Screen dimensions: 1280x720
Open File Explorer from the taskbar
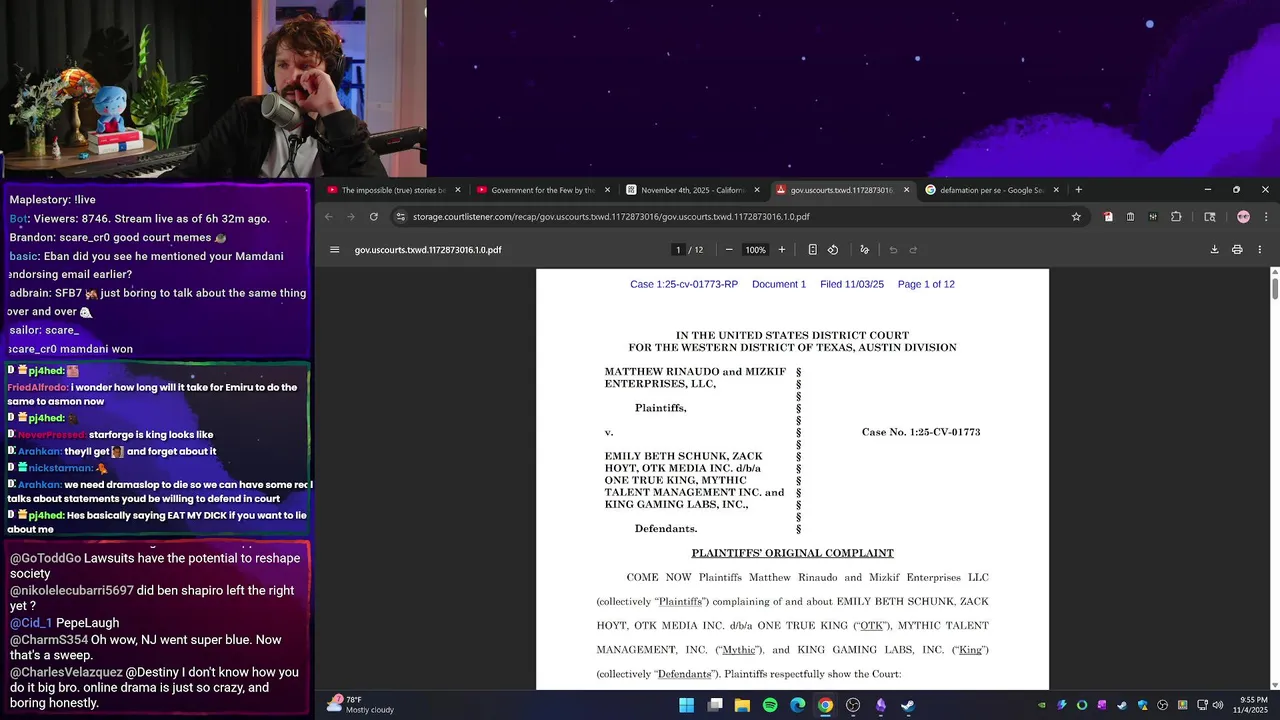pyautogui.click(x=742, y=705)
